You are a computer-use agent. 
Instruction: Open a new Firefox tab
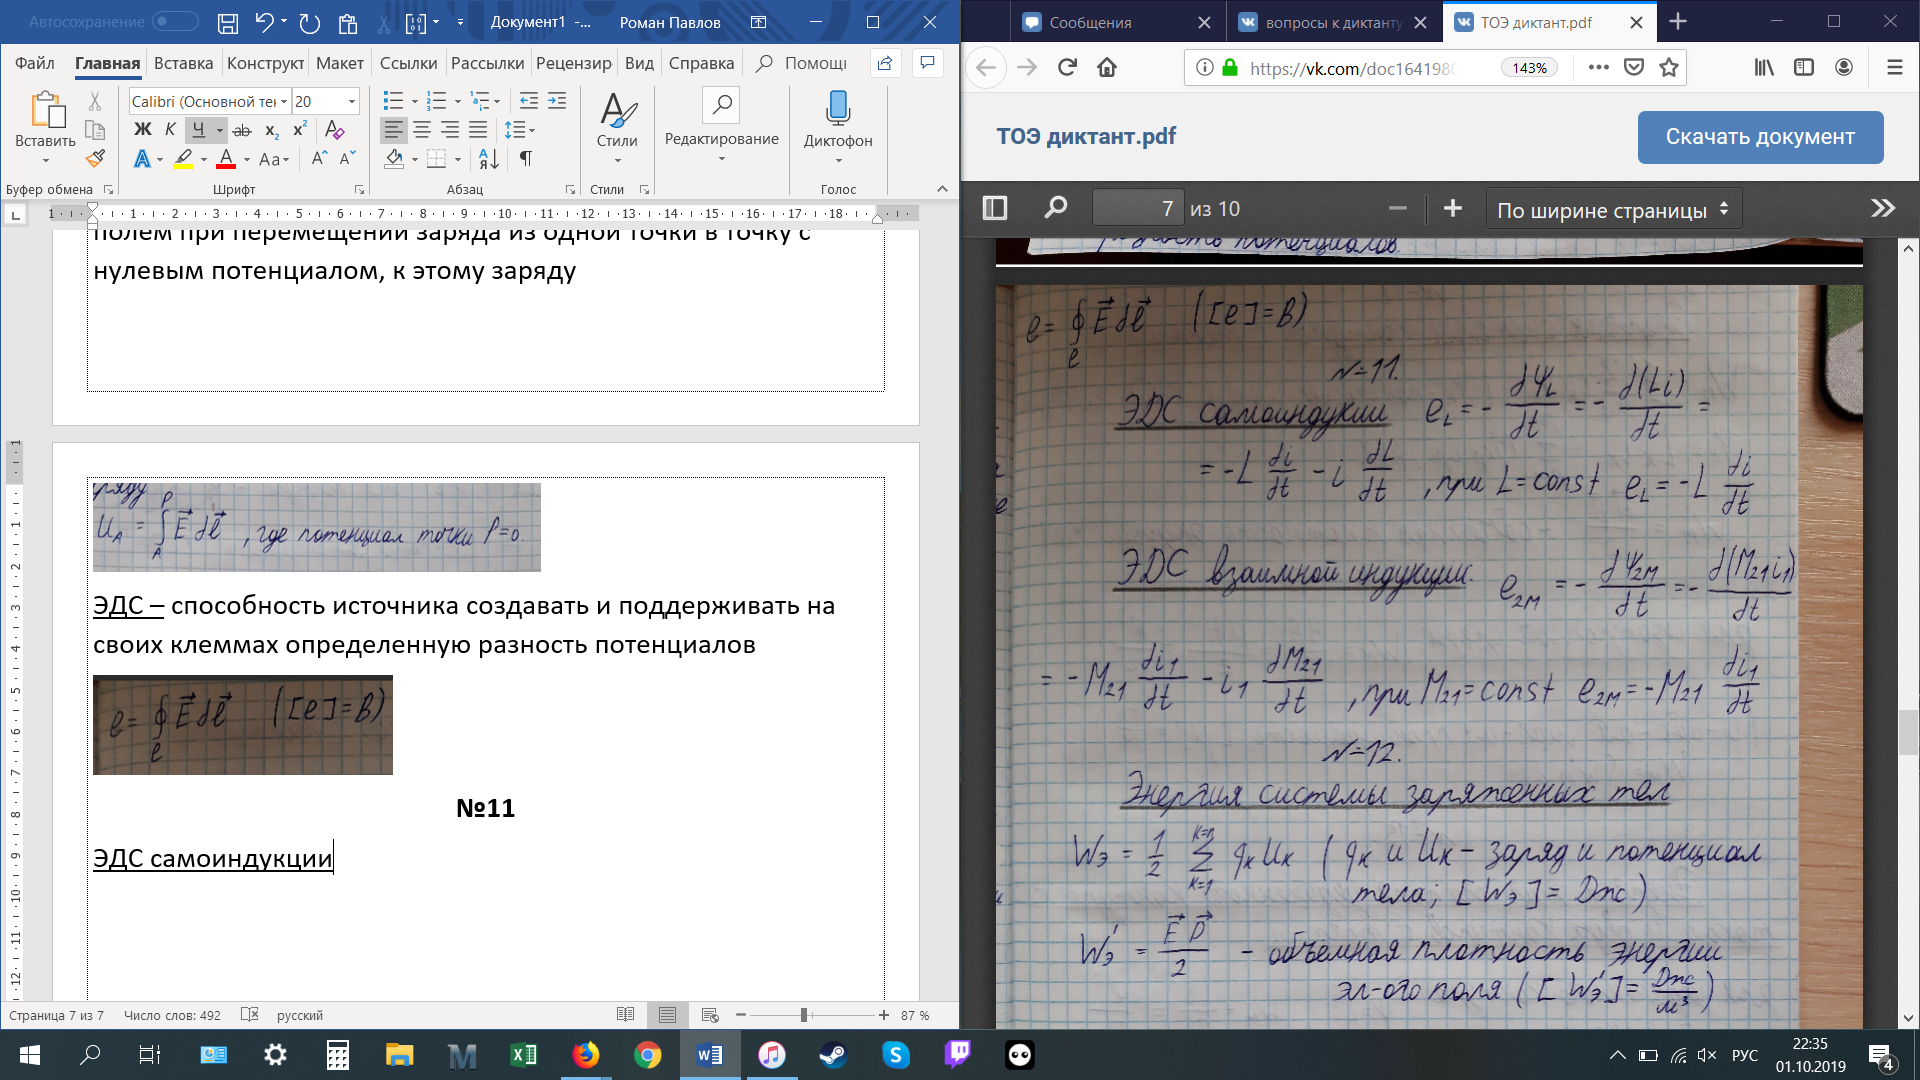click(1678, 22)
